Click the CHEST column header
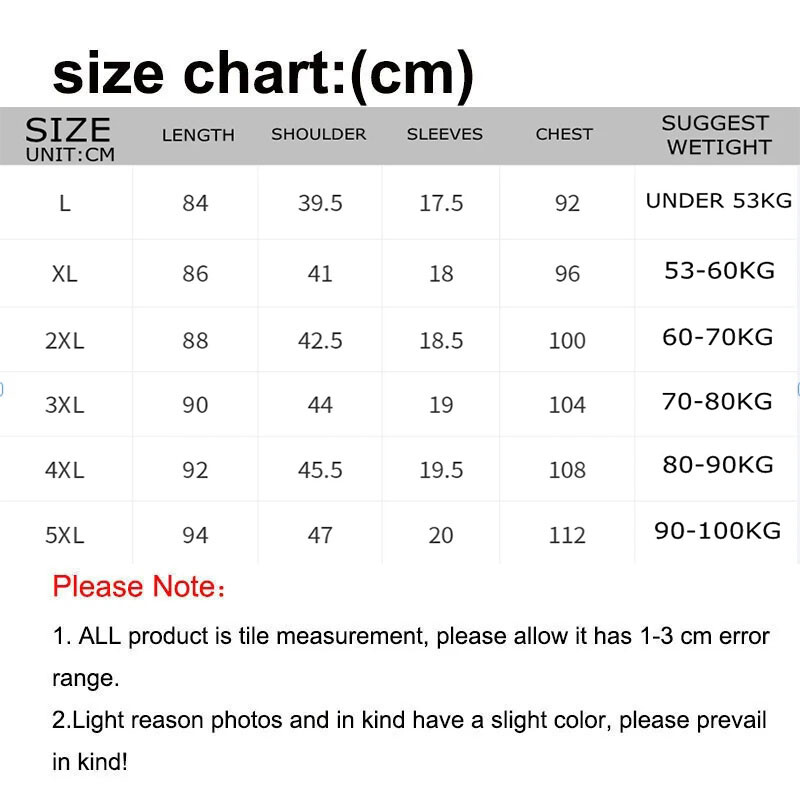800x800 pixels. [x=564, y=134]
